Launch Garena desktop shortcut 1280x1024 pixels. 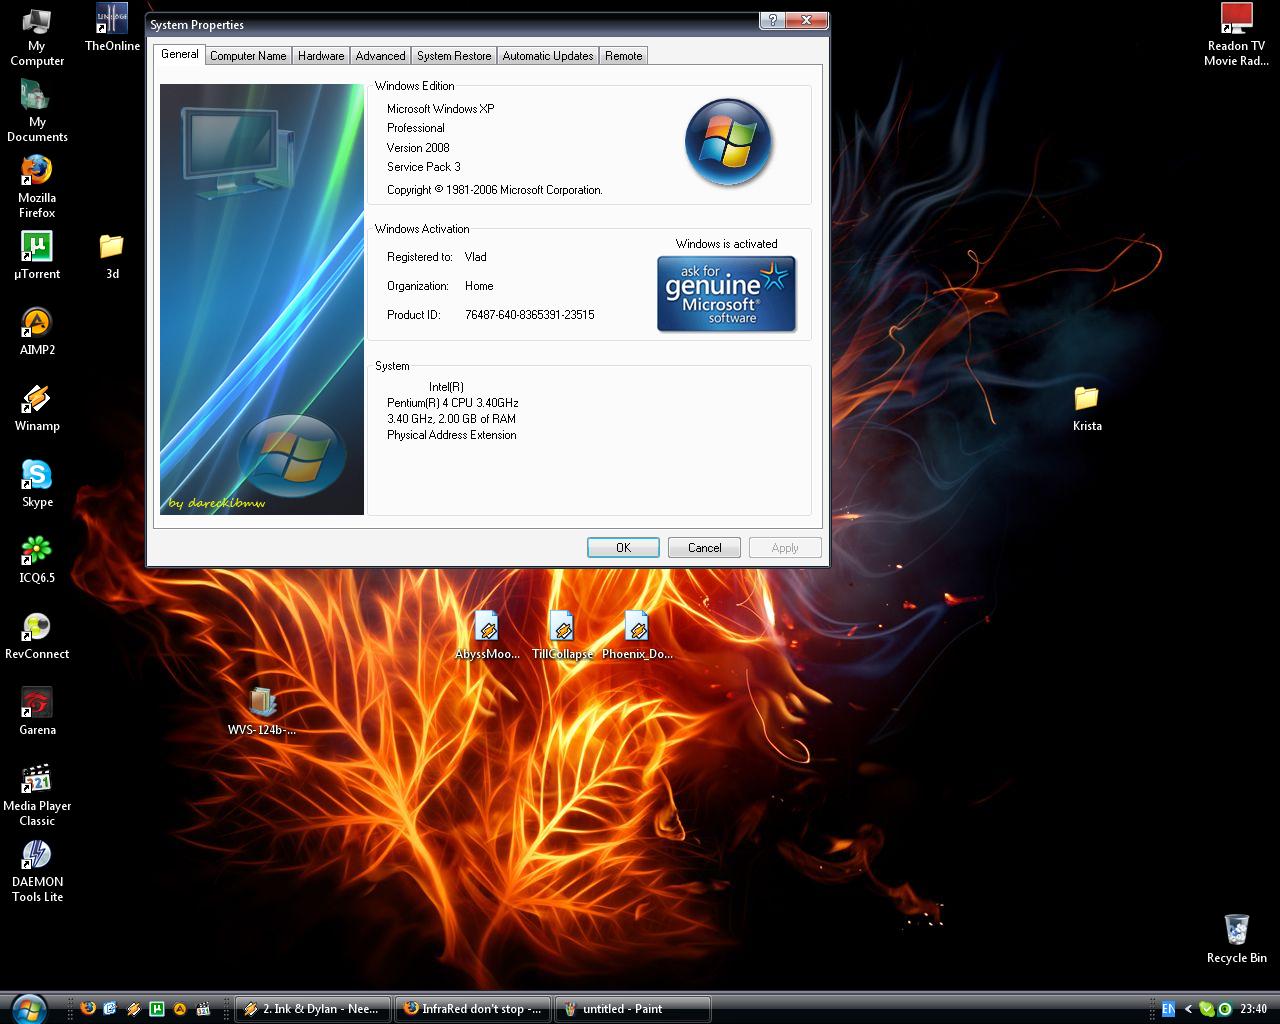tap(37, 712)
